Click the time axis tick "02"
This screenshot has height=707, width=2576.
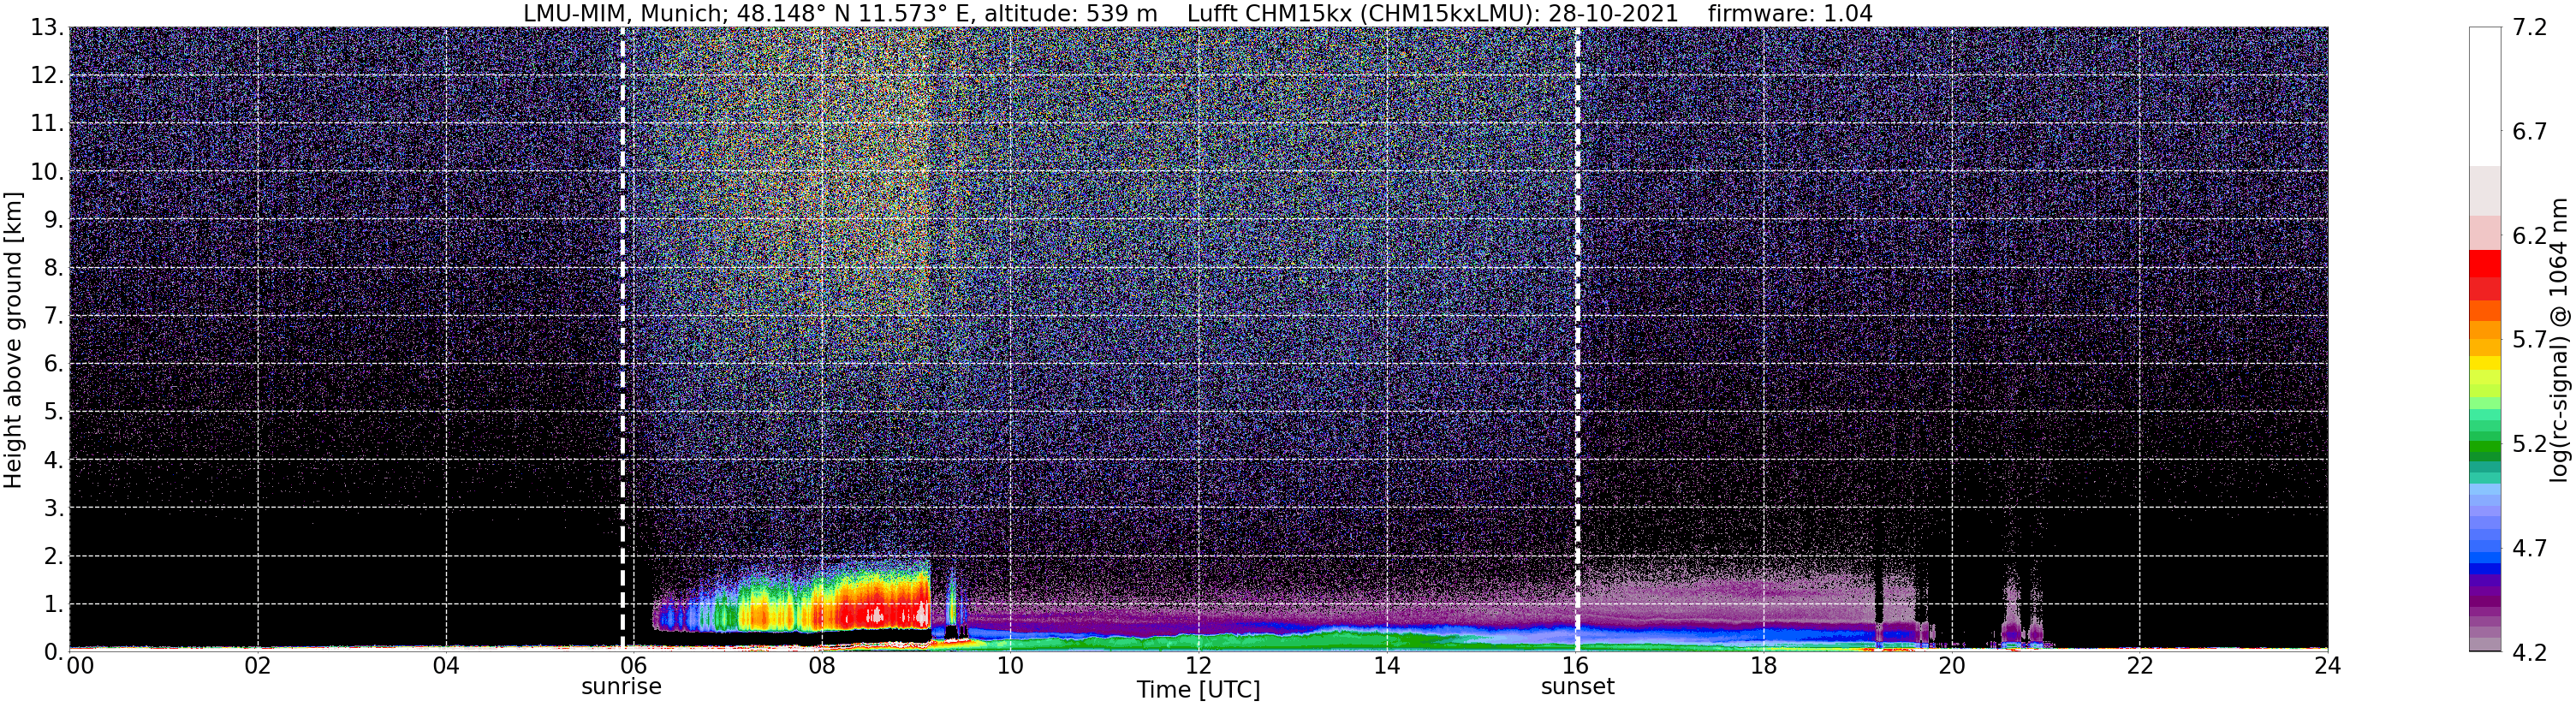tap(258, 666)
